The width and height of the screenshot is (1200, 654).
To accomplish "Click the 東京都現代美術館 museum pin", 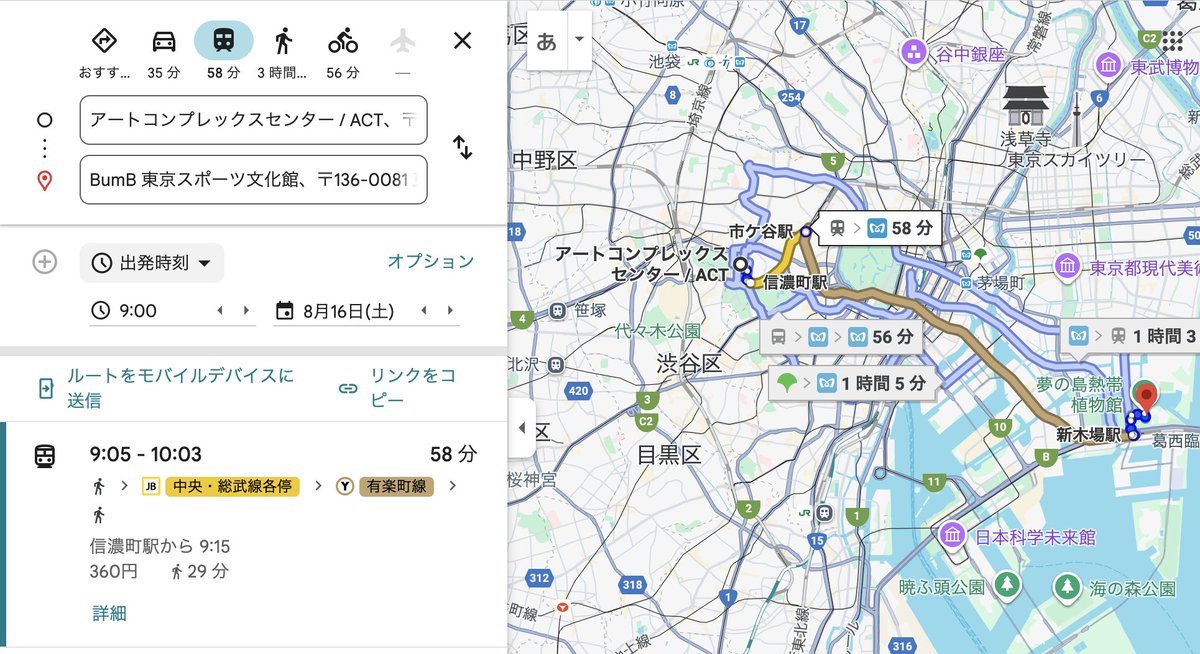I will (1068, 267).
